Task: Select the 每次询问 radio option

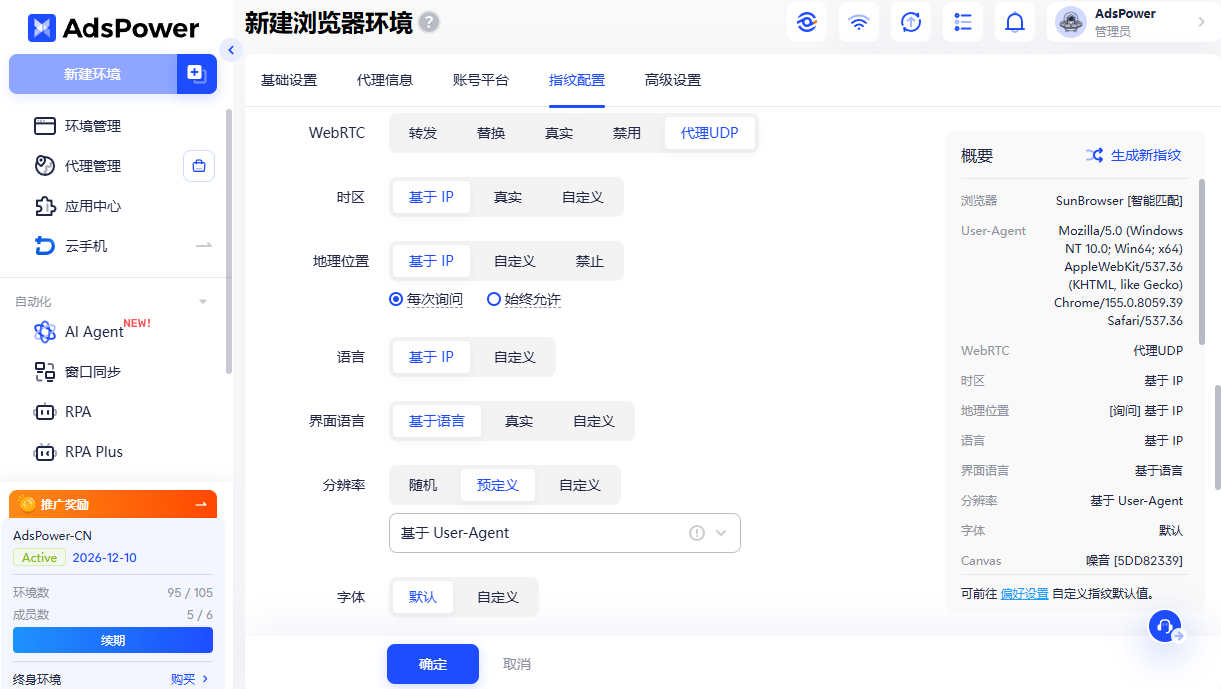Action: (x=426, y=299)
